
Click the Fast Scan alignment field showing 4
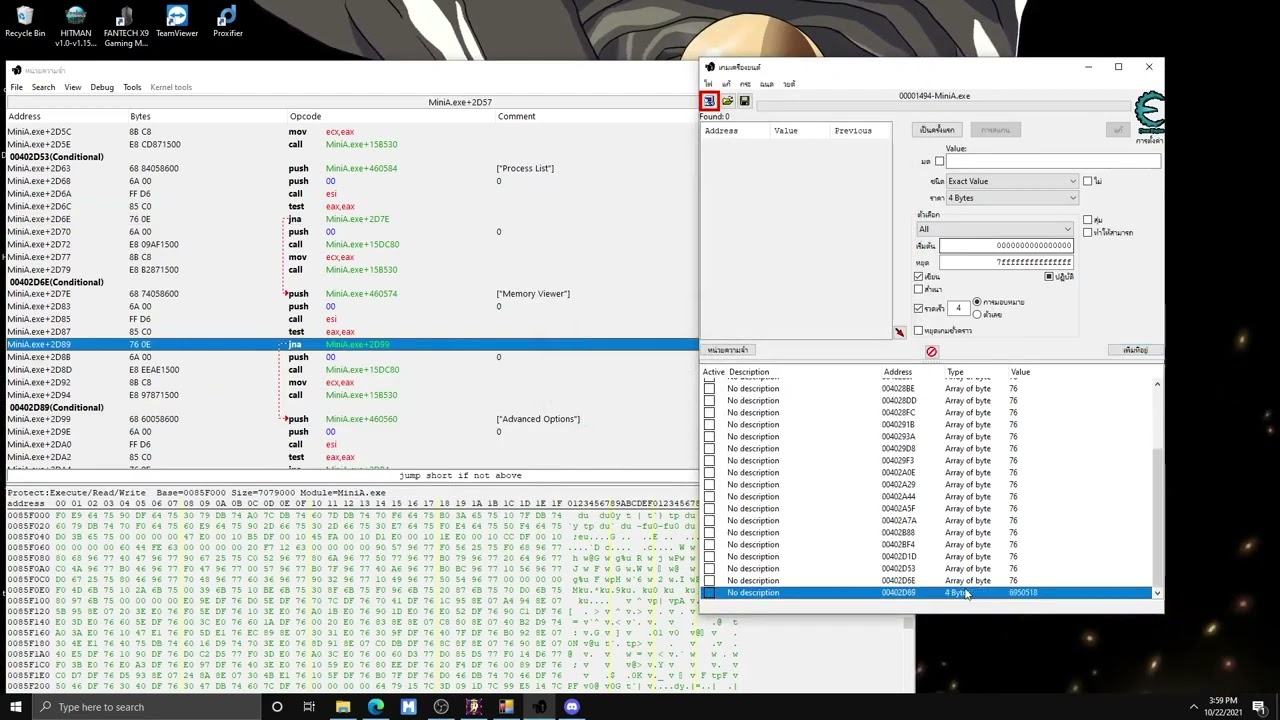tap(958, 308)
